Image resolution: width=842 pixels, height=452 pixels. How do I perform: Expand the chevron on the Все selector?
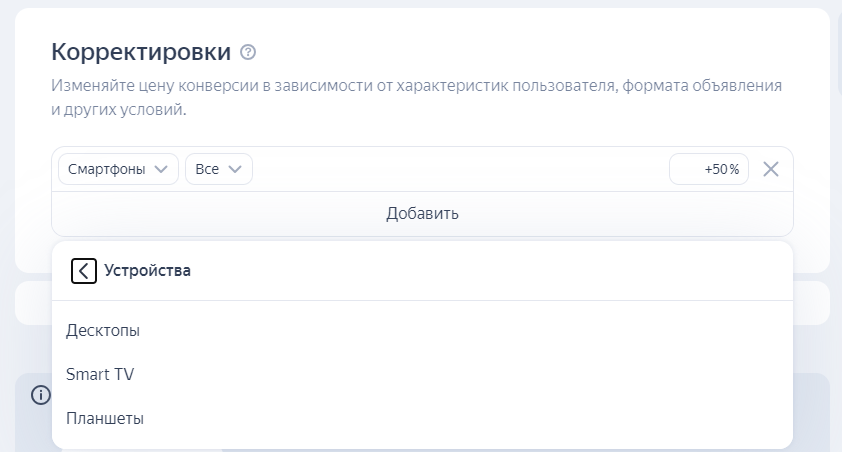(x=235, y=169)
